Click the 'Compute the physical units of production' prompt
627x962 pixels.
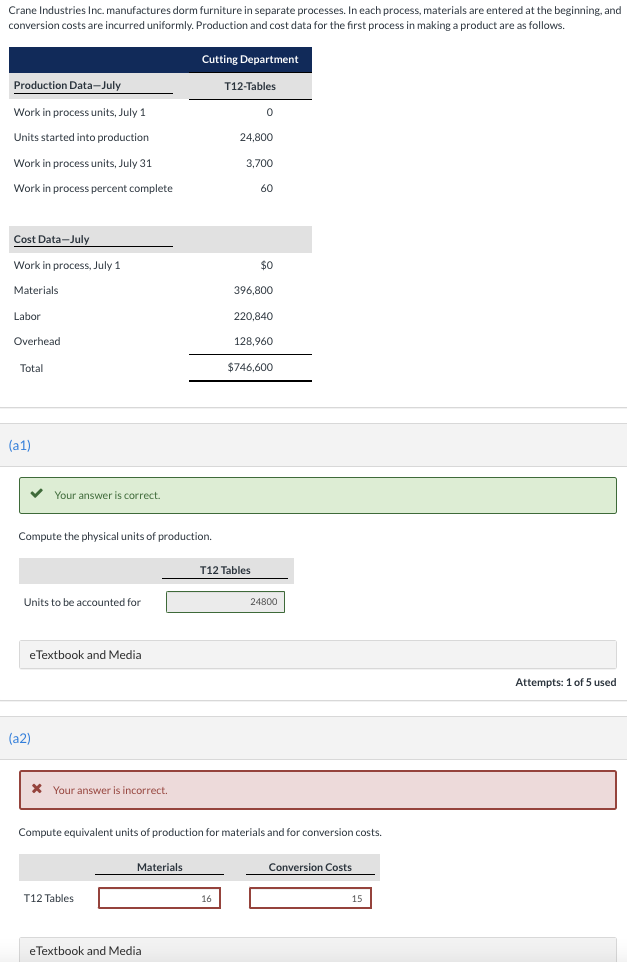pyautogui.click(x=115, y=537)
